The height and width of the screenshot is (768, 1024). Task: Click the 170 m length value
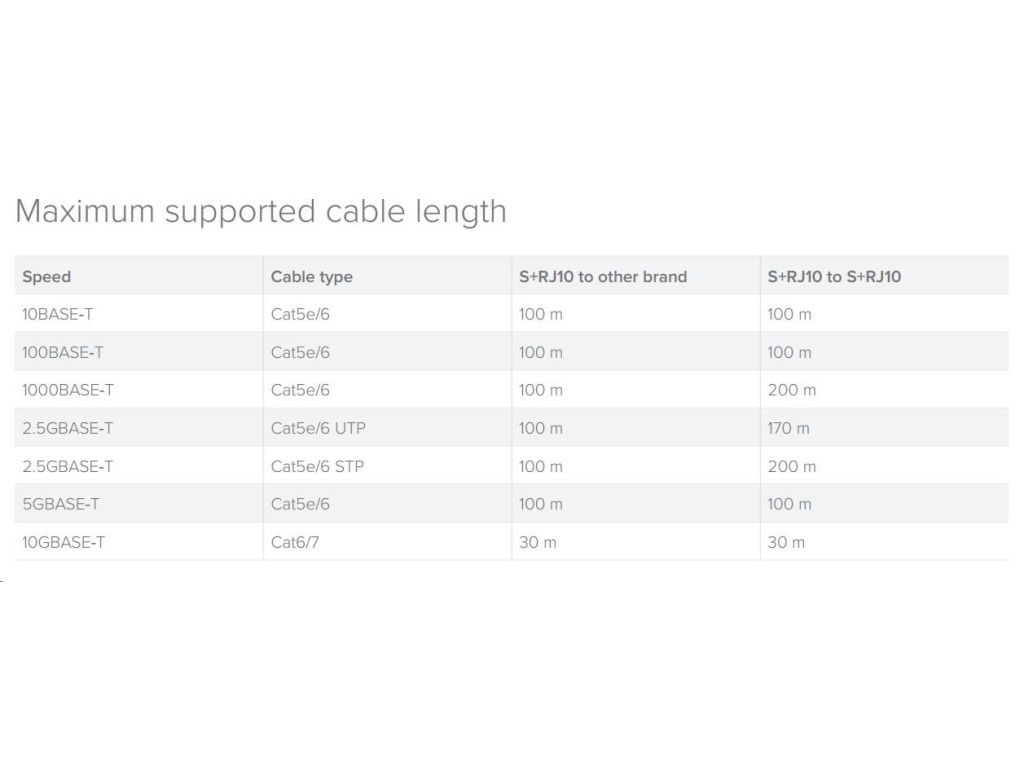coord(788,428)
